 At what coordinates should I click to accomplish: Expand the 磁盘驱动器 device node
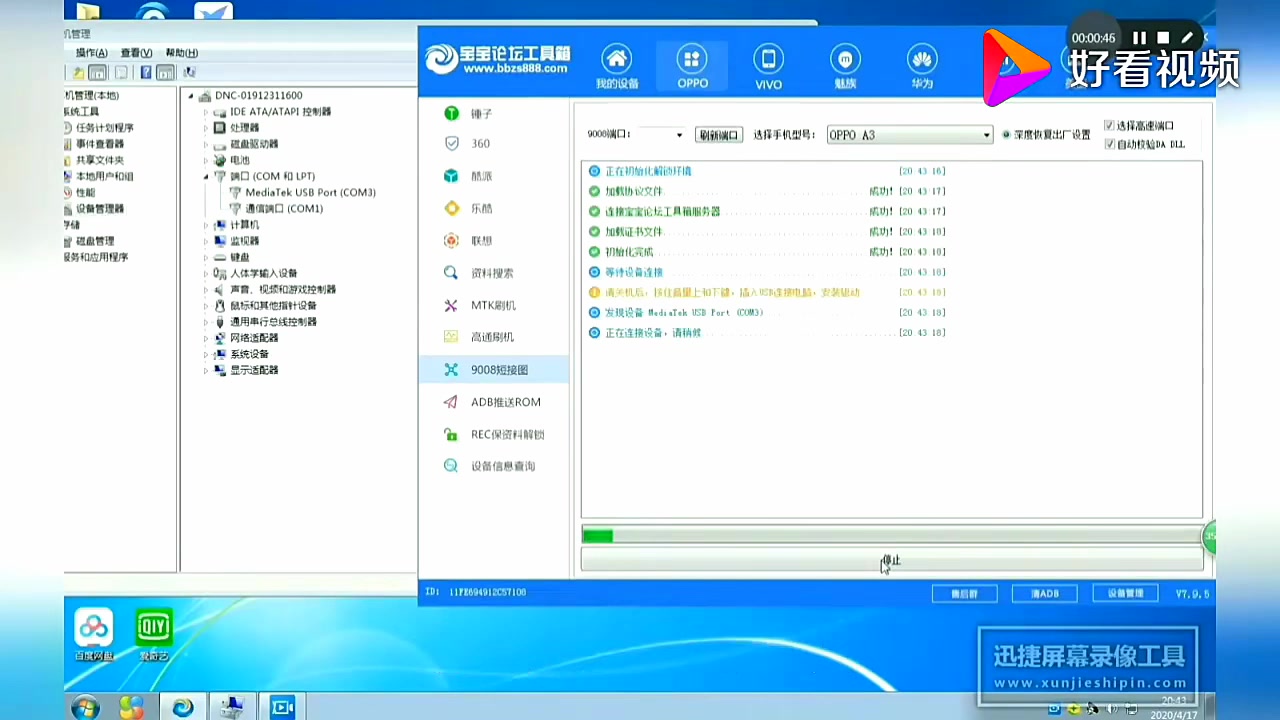(x=206, y=144)
